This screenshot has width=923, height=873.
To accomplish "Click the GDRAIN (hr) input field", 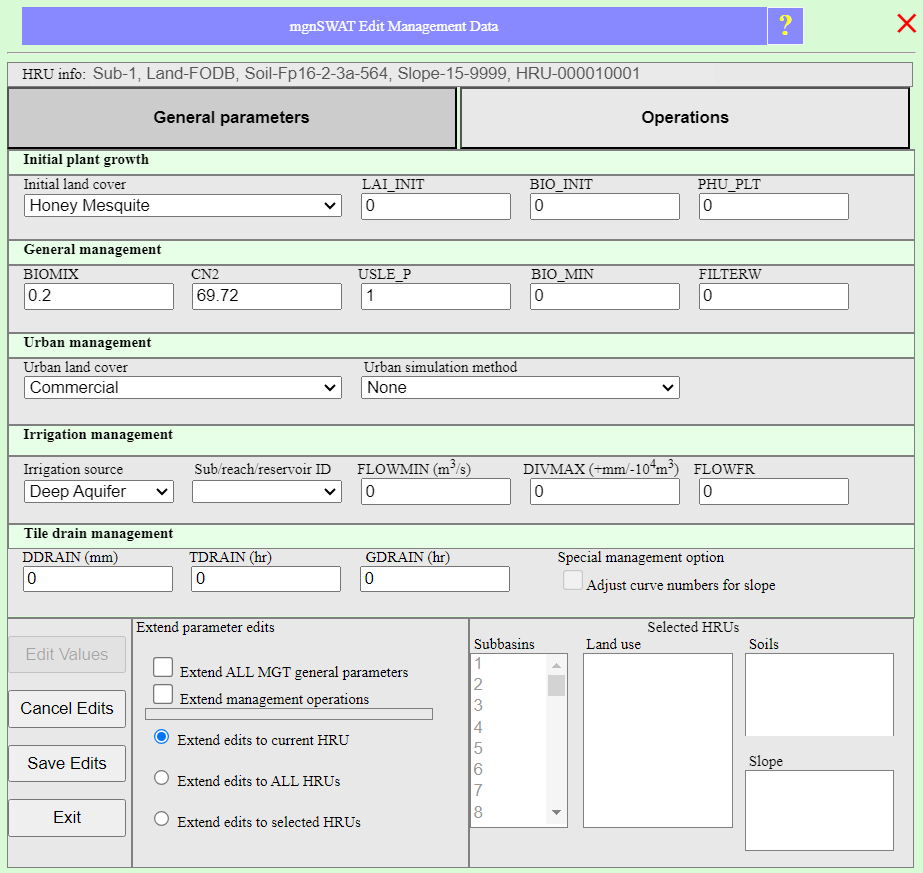I will pyautogui.click(x=435, y=579).
